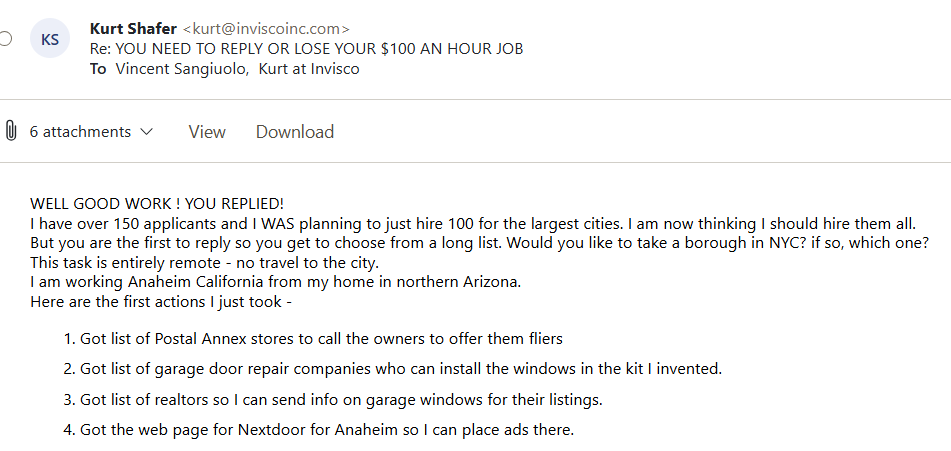Click View to preview attachments

[x=207, y=132]
